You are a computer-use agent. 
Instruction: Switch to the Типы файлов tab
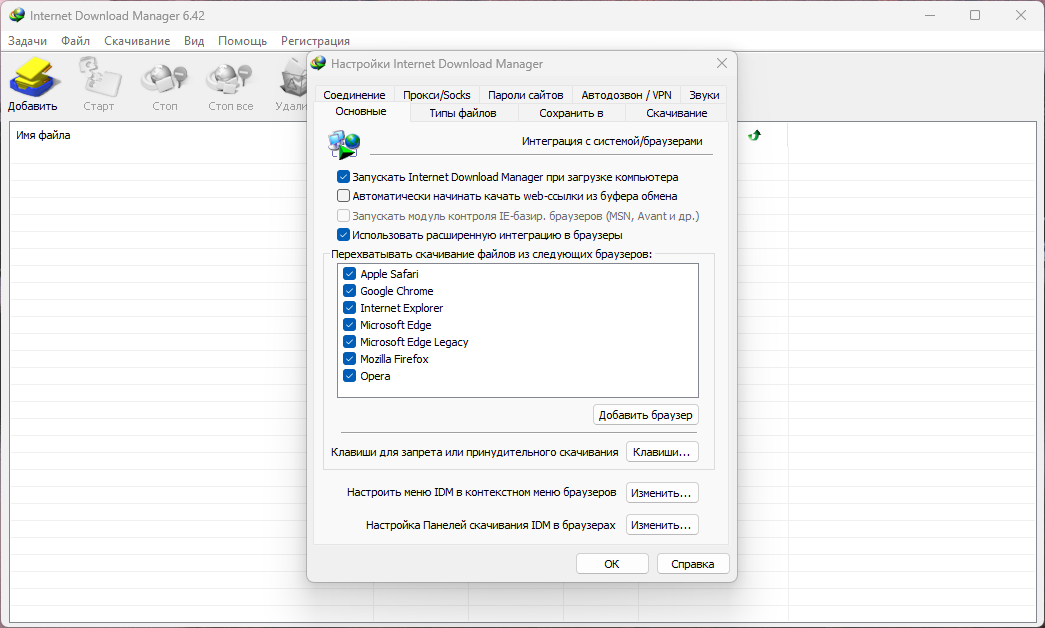point(463,113)
